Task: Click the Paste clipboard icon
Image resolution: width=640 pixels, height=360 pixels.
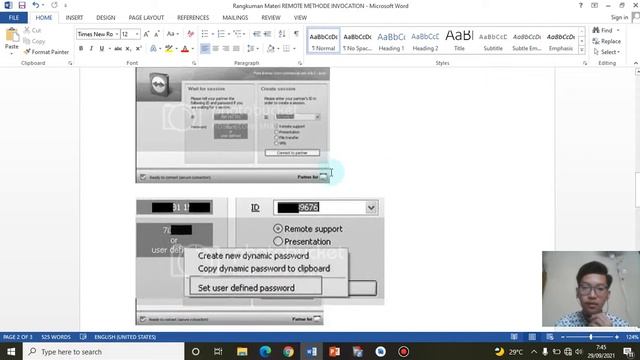Action: point(11,36)
